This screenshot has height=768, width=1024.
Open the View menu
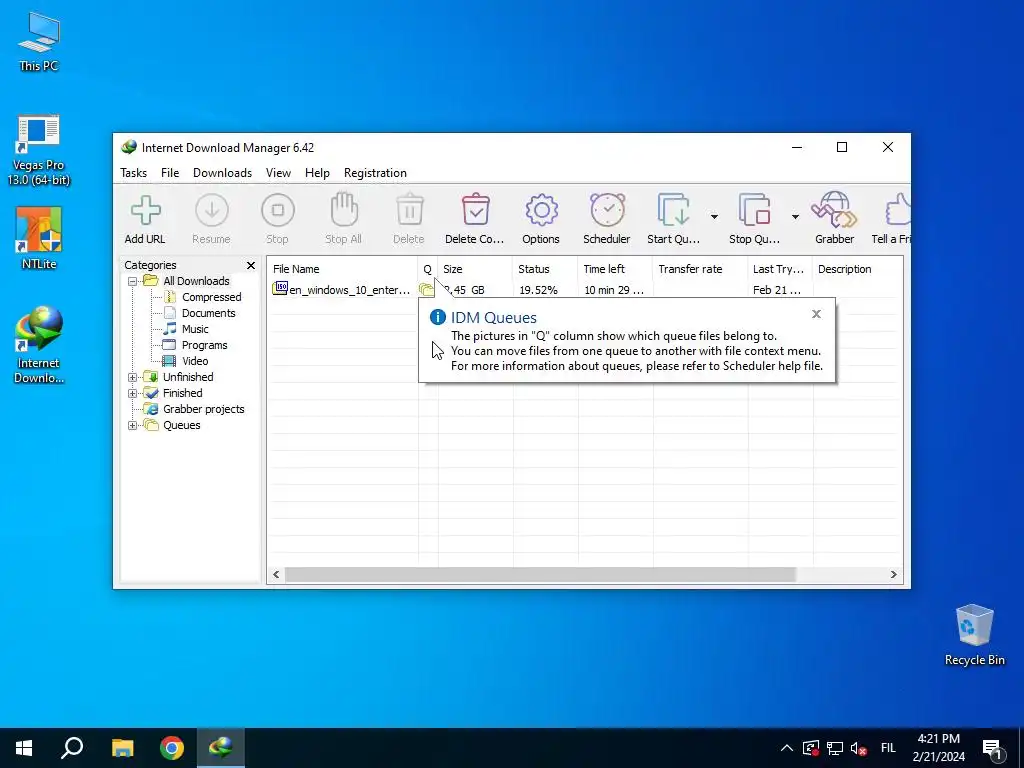(278, 173)
